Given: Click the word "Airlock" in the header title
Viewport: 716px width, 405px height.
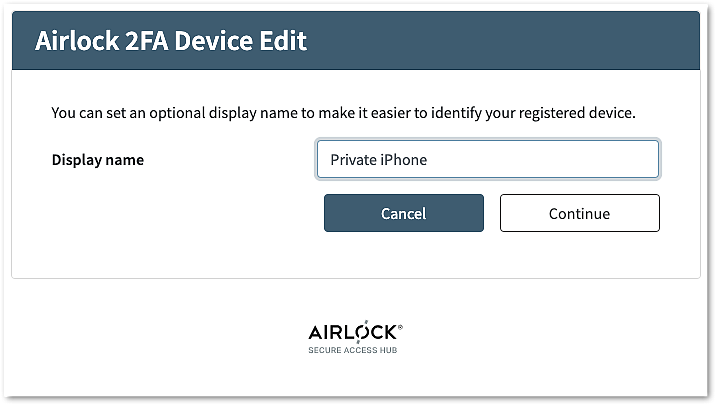Looking at the screenshot, I should tap(83, 41).
